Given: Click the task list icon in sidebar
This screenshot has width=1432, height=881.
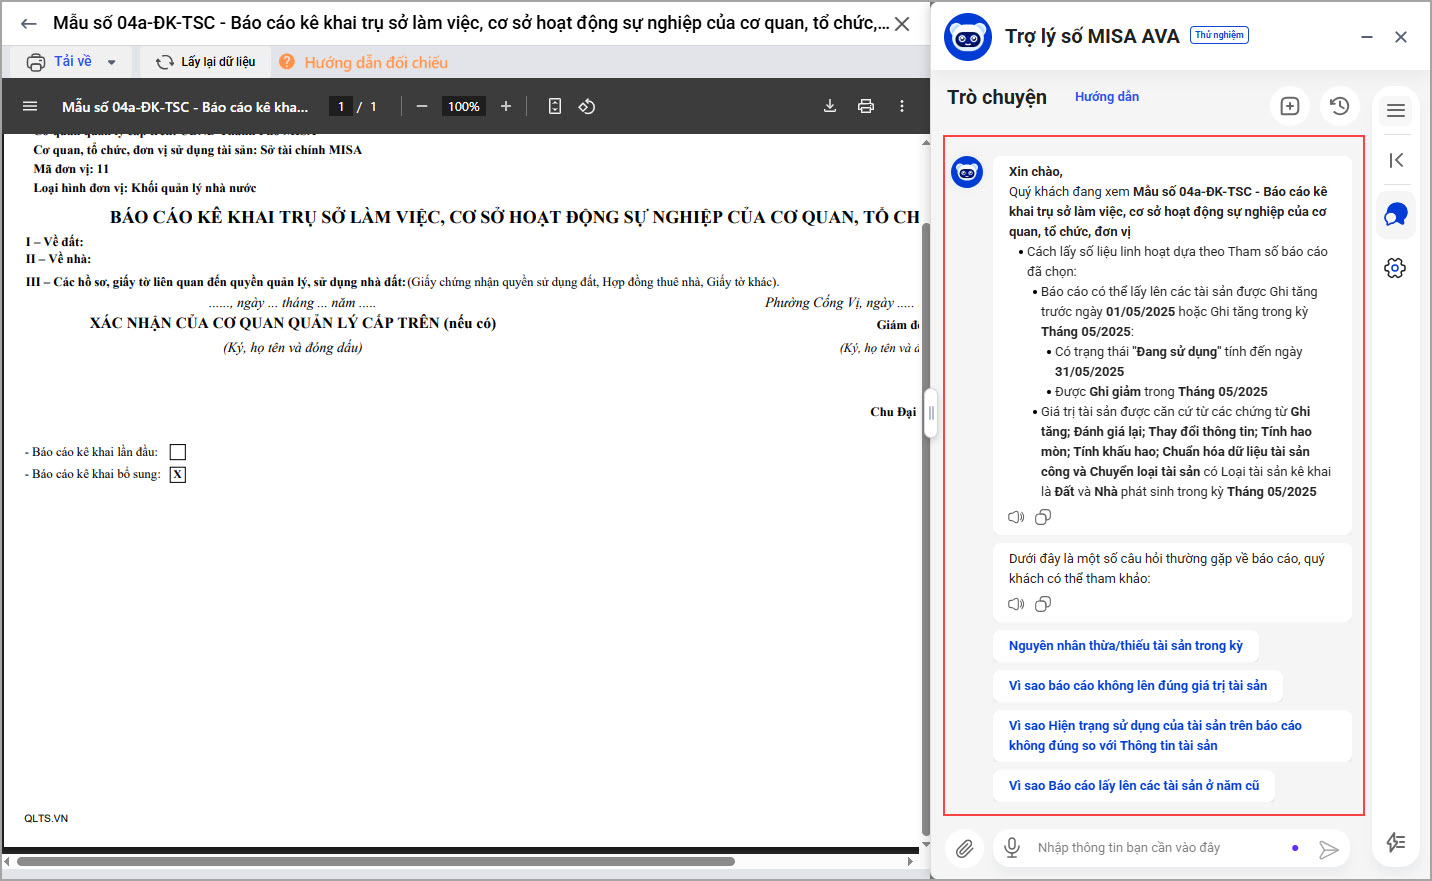Looking at the screenshot, I should pos(1396,843).
